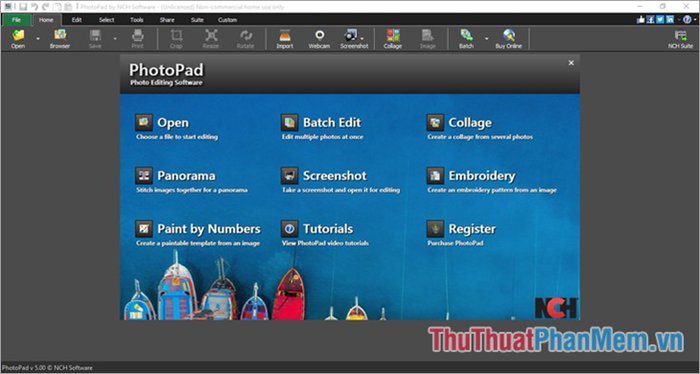Image resolution: width=700 pixels, height=374 pixels.
Task: Click the LinkedIn share icon
Action: click(670, 20)
